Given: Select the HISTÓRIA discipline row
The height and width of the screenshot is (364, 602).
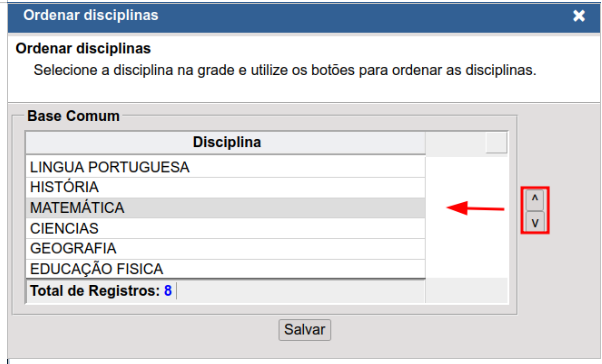Looking at the screenshot, I should (x=226, y=187).
